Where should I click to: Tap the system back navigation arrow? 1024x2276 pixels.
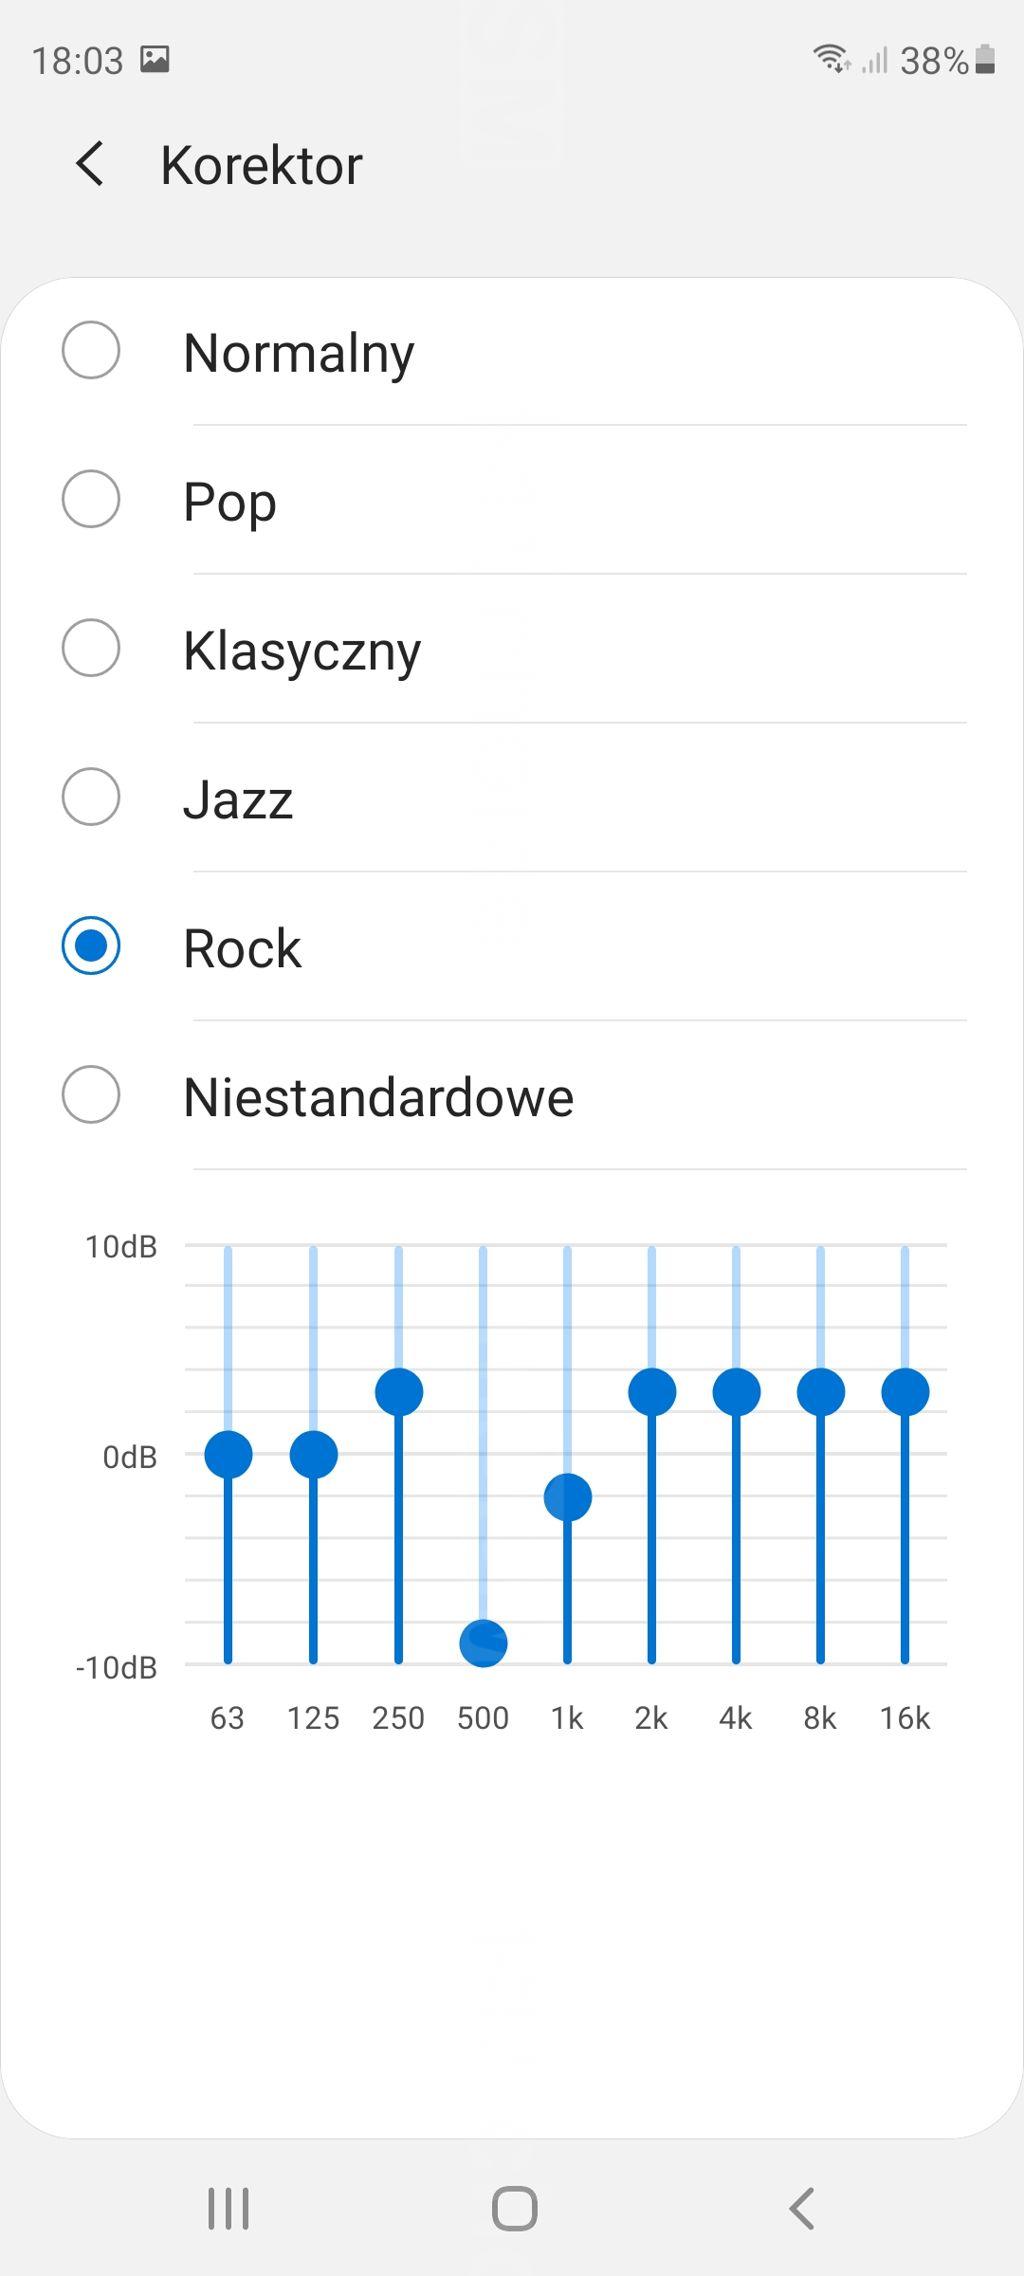pos(802,2208)
